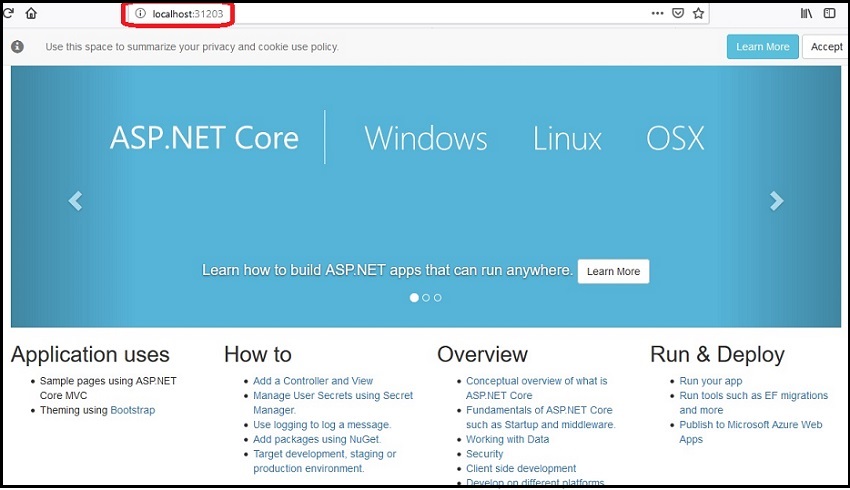Select first carousel indicator dot

click(x=414, y=298)
